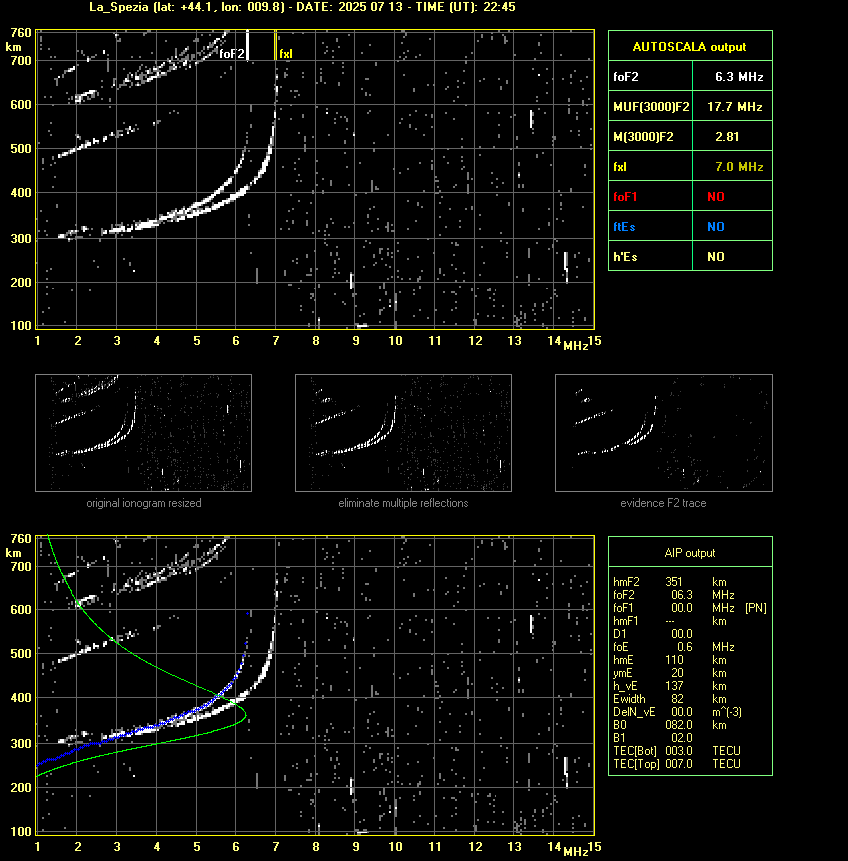Select the MUF(3000)F2 17.7 MHz value

click(x=734, y=107)
